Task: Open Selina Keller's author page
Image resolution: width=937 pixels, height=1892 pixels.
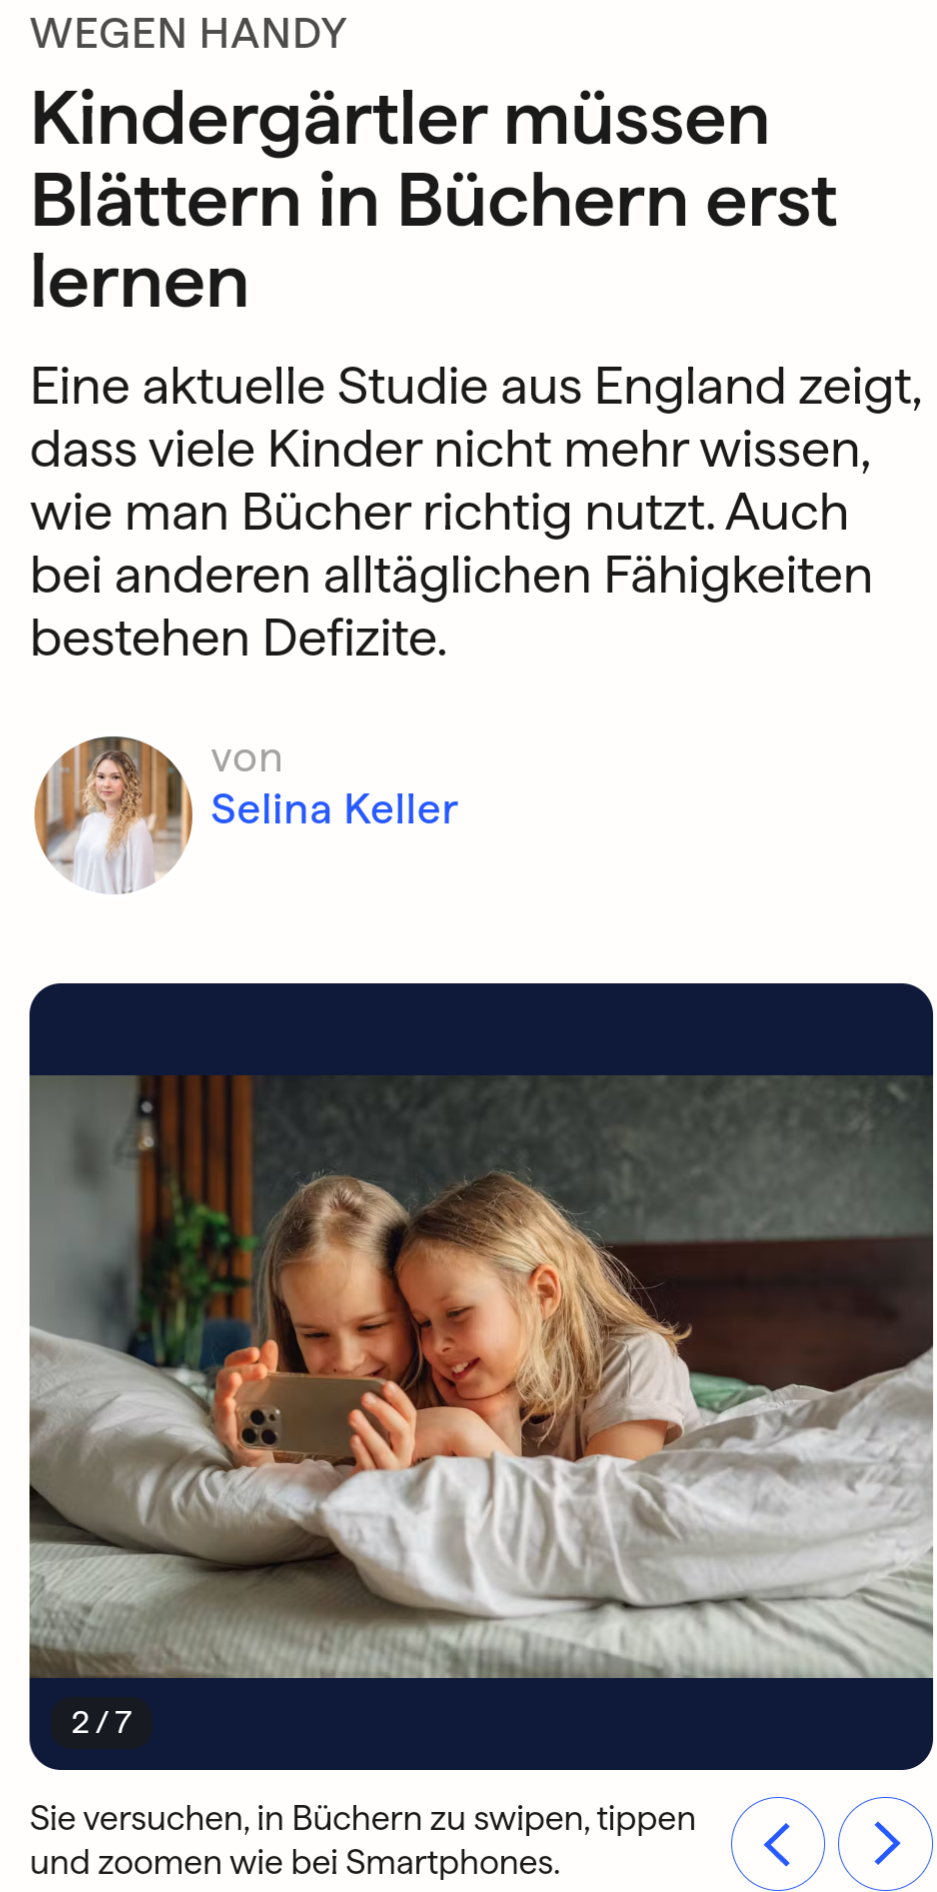Action: coord(334,808)
